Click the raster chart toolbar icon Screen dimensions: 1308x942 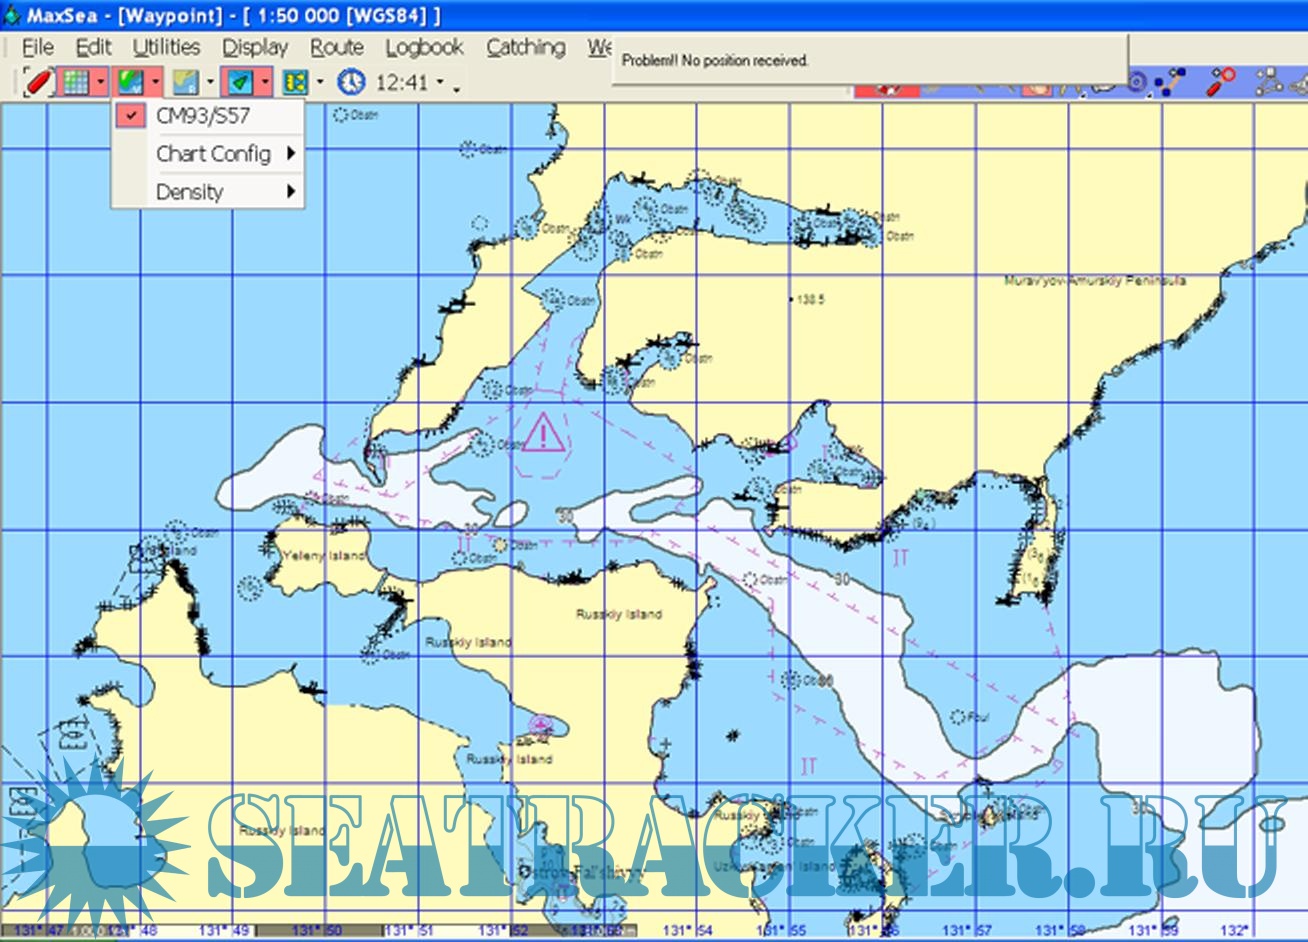coord(185,81)
